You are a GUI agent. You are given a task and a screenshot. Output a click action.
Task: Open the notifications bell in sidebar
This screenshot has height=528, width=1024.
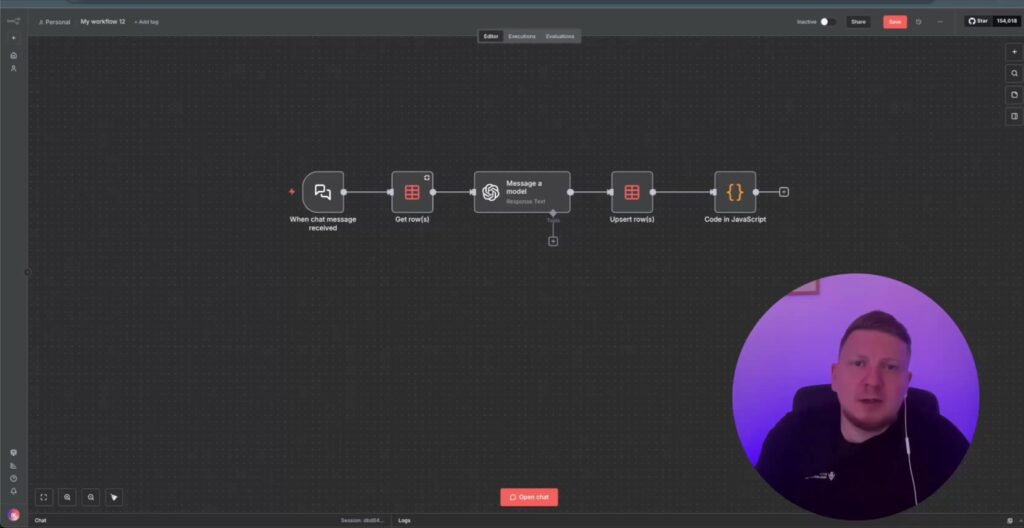[x=14, y=491]
